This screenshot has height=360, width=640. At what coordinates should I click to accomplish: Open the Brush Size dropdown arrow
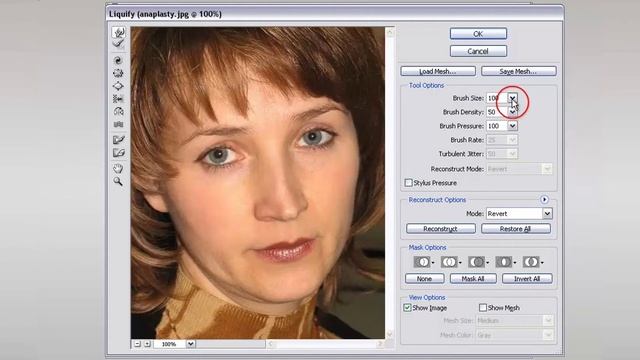[512, 98]
